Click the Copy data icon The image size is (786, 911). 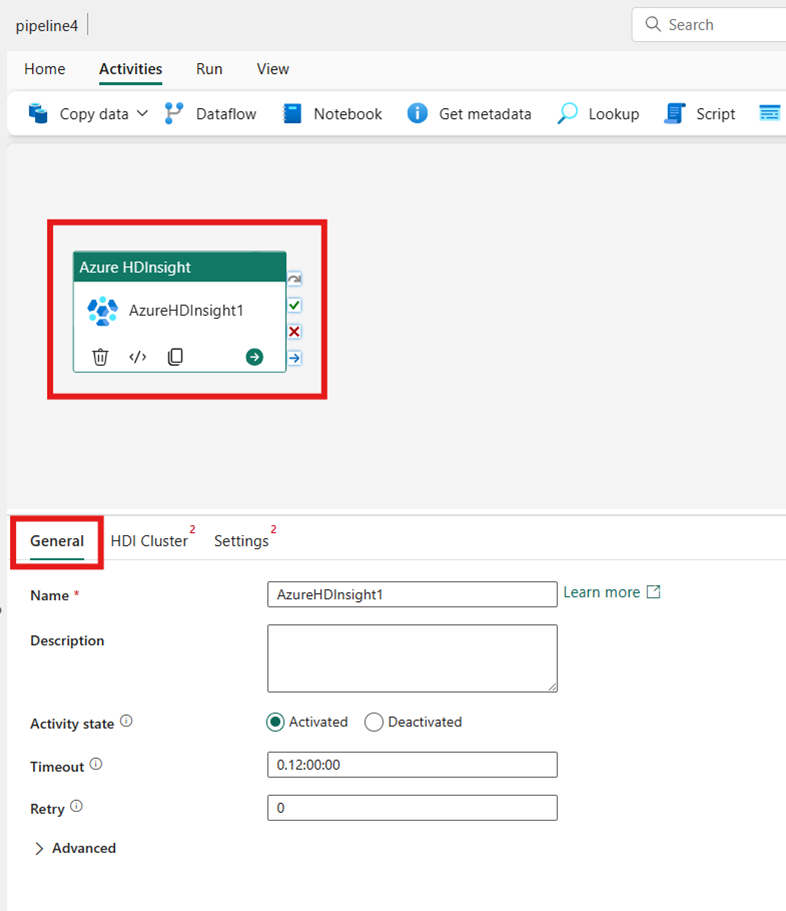tap(38, 113)
